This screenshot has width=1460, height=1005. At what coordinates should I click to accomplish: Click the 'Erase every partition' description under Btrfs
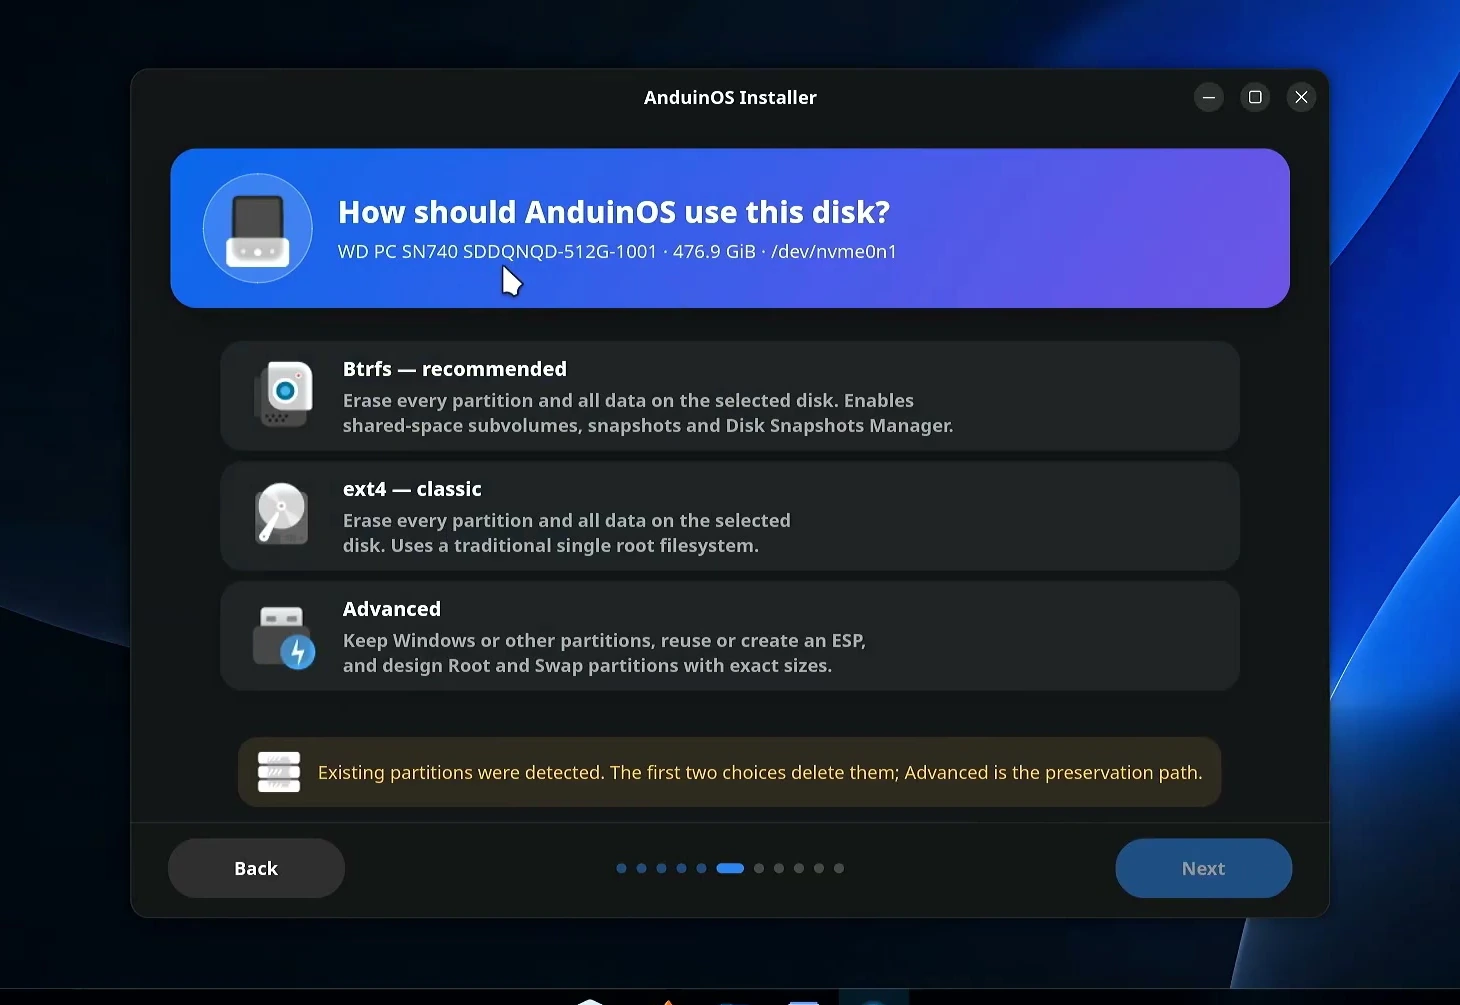coord(648,413)
